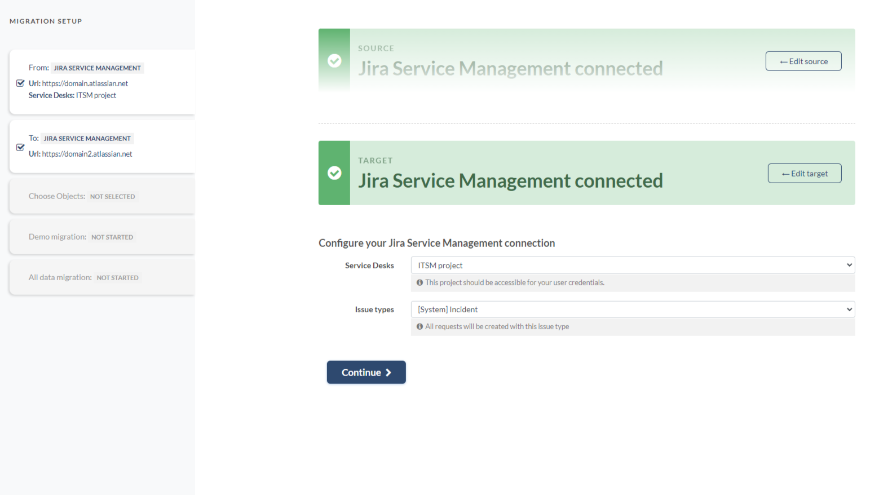Click the info icon below Issue types
This screenshot has height=495, width=870.
420,326
